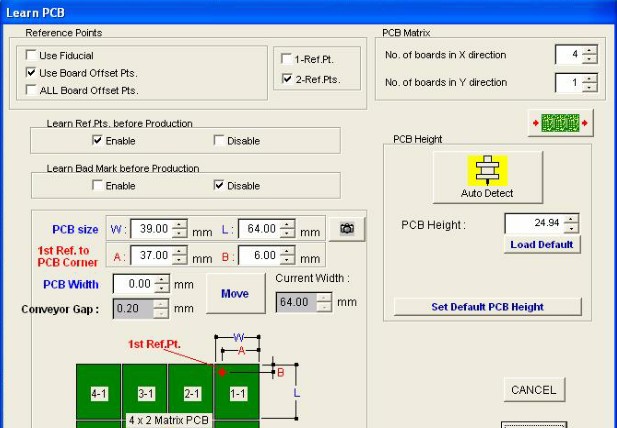The image size is (617, 428).
Task: Check ALL Board Offset Pts. option
Action: click(x=31, y=91)
